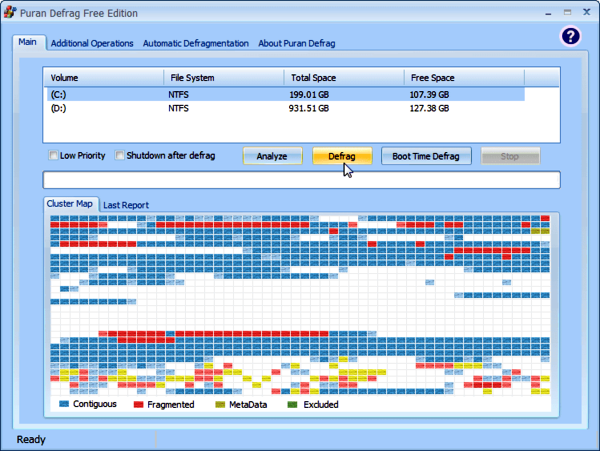Click the Puran Defrag app icon
The width and height of the screenshot is (600, 451).
click(10, 12)
